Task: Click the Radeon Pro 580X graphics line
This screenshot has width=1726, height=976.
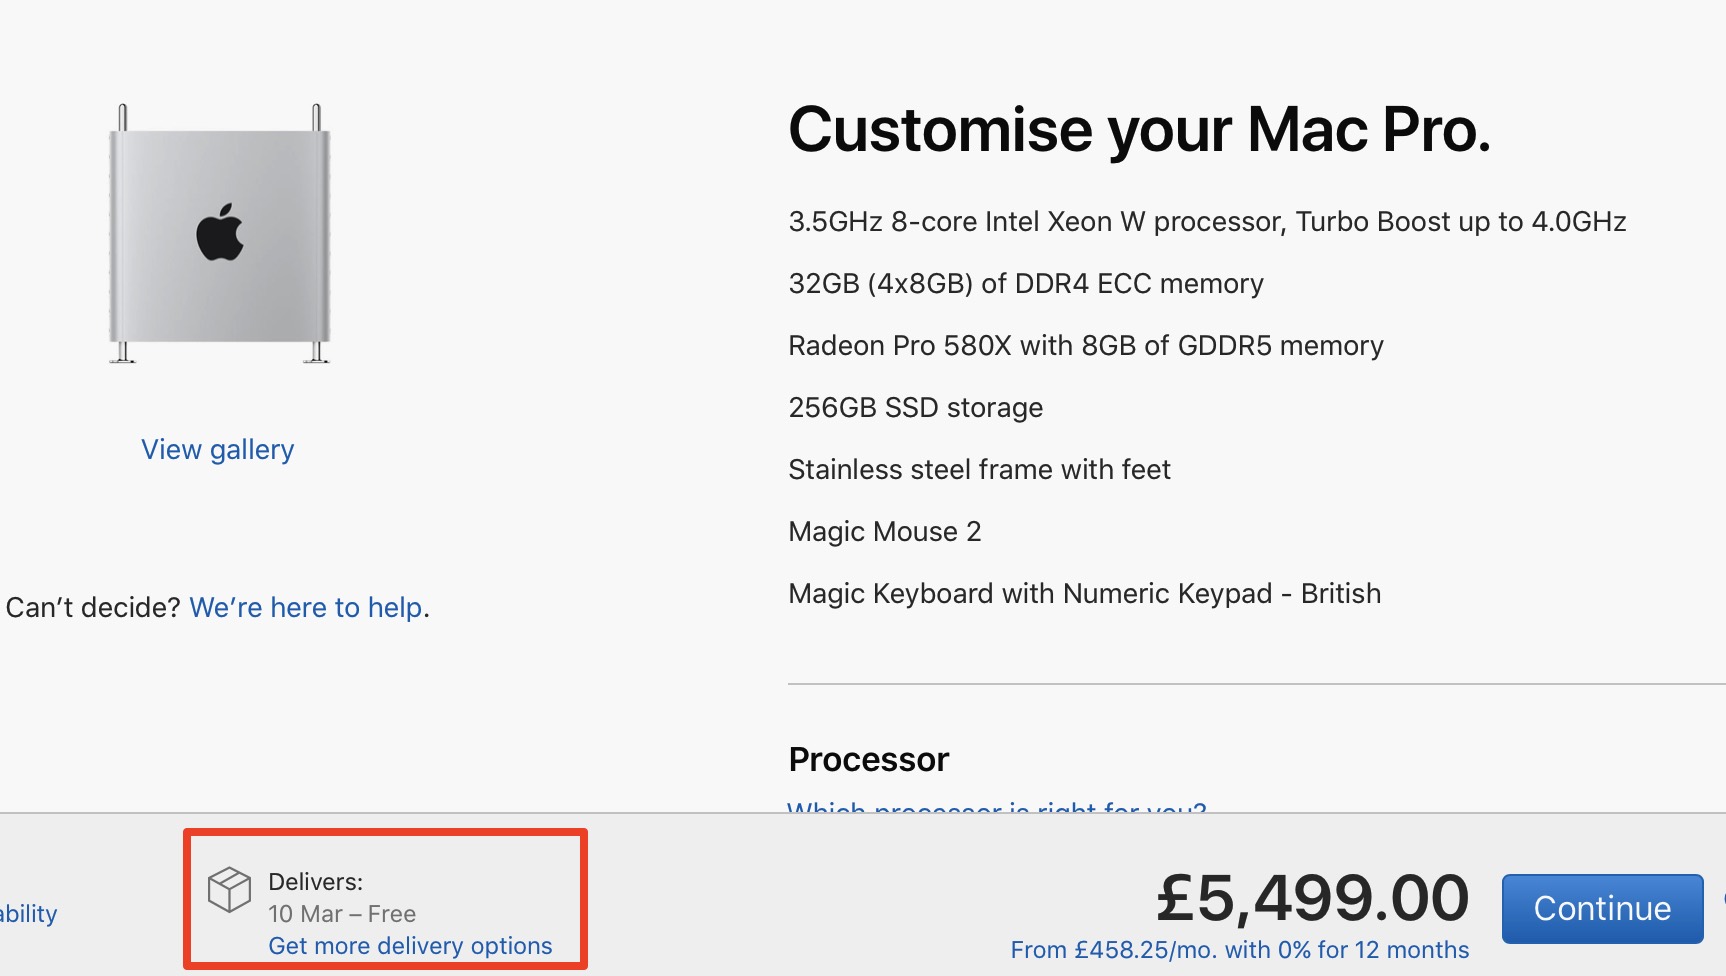Action: click(1086, 346)
